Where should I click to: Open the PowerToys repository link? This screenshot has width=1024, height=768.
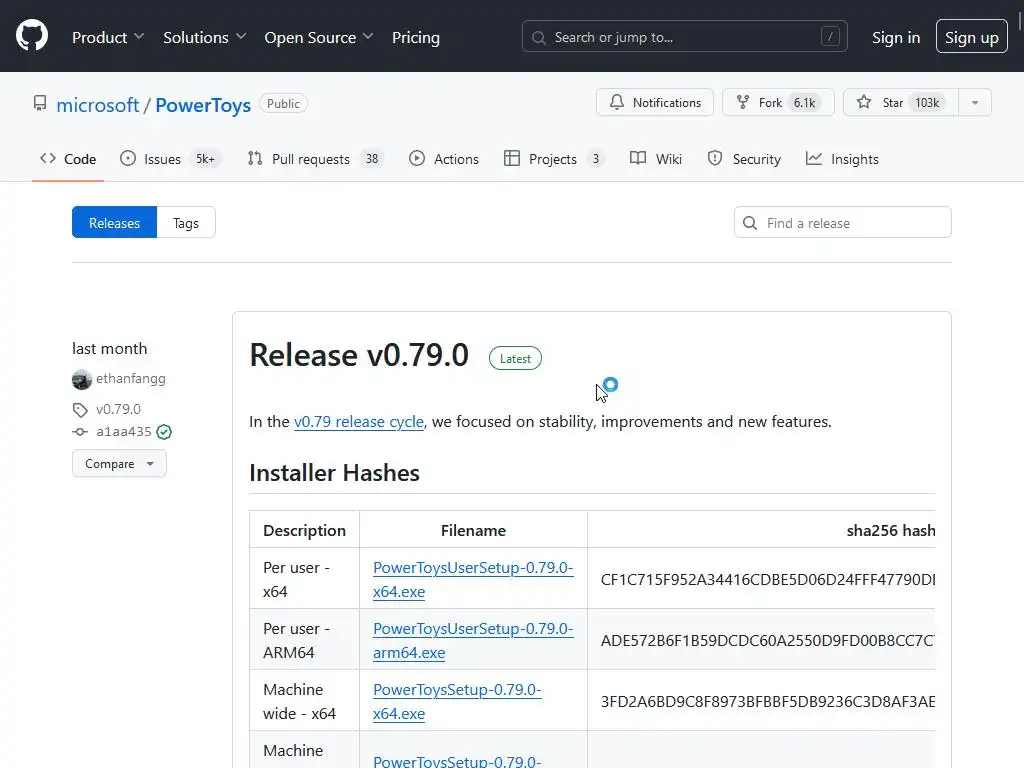tap(202, 104)
